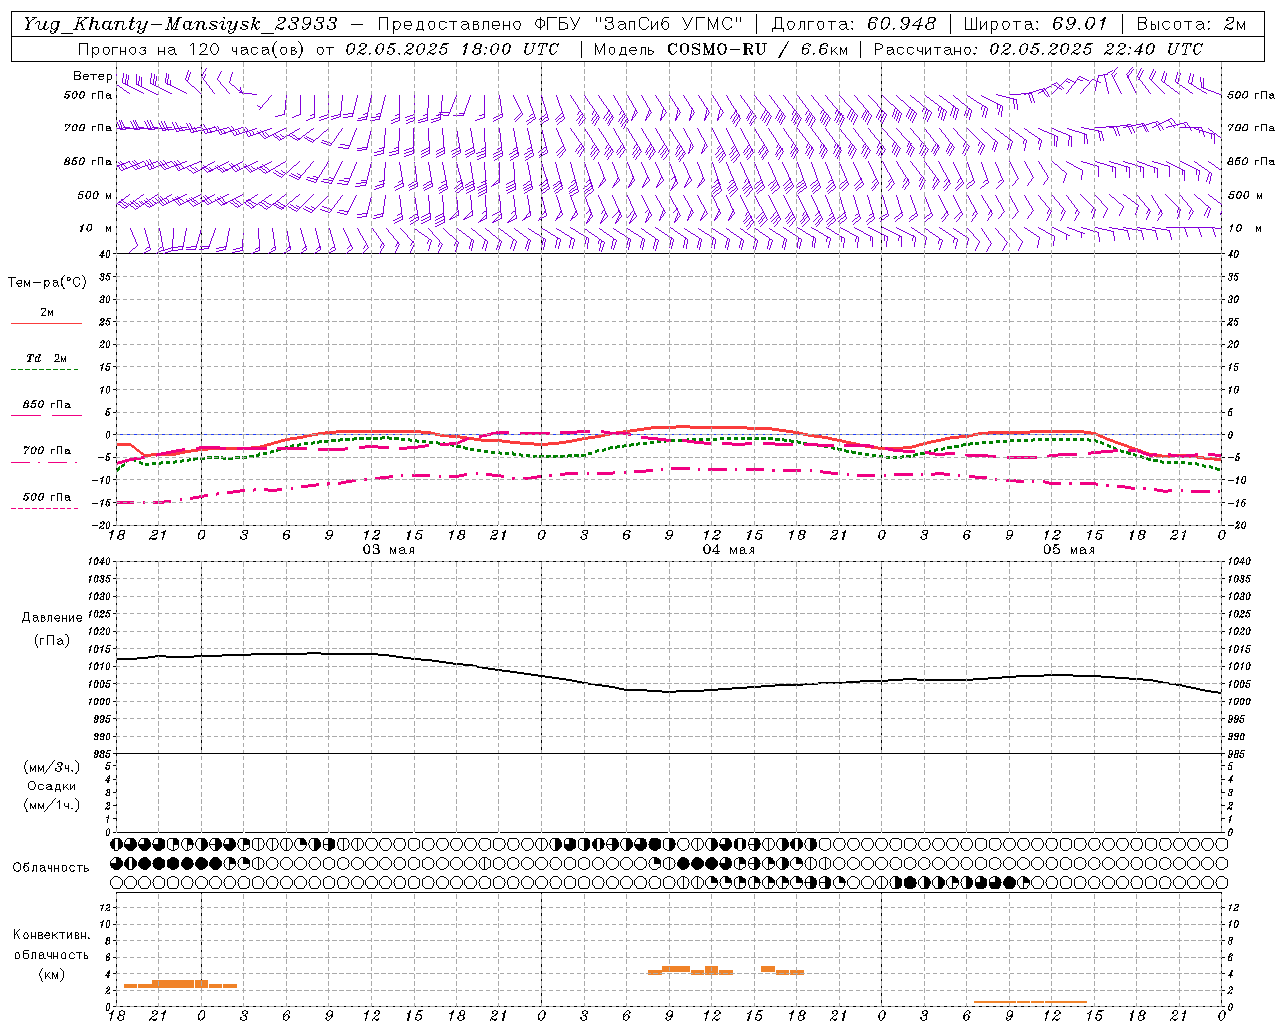Screen dimensions: 1280x1024
Task: Click the 700 гПа temperature legend entry
Action: (46, 451)
